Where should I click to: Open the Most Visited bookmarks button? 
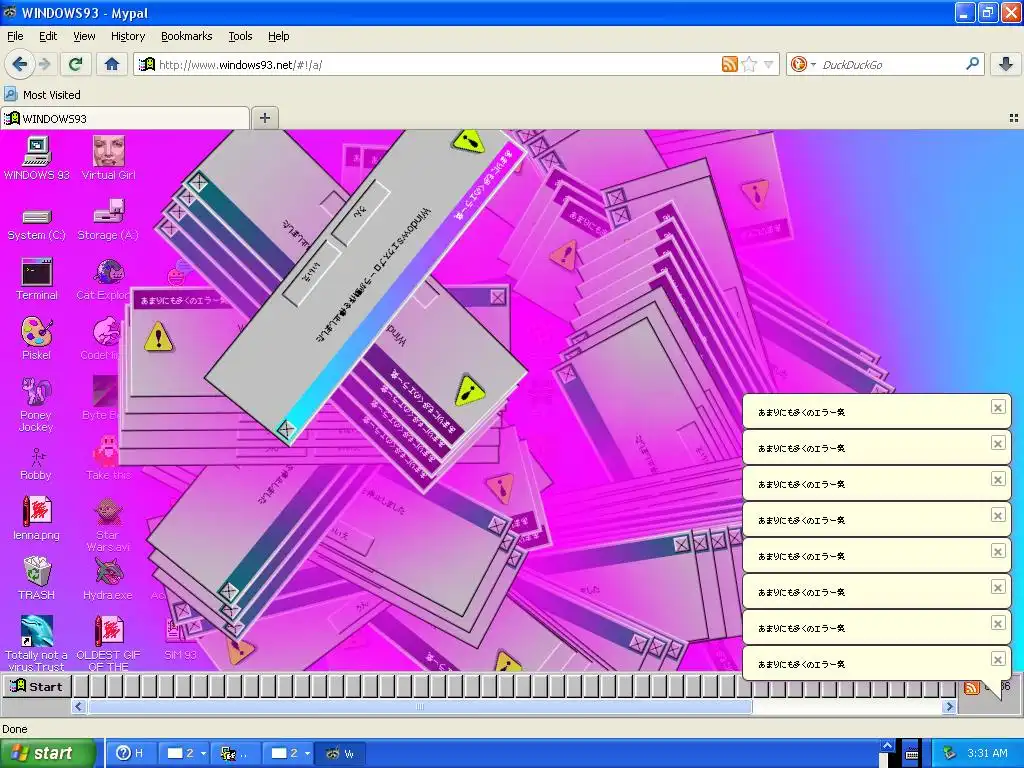click(43, 95)
